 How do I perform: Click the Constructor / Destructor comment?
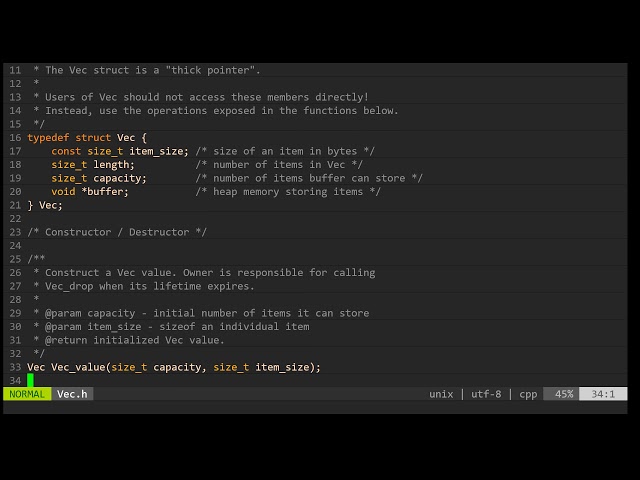tap(117, 232)
